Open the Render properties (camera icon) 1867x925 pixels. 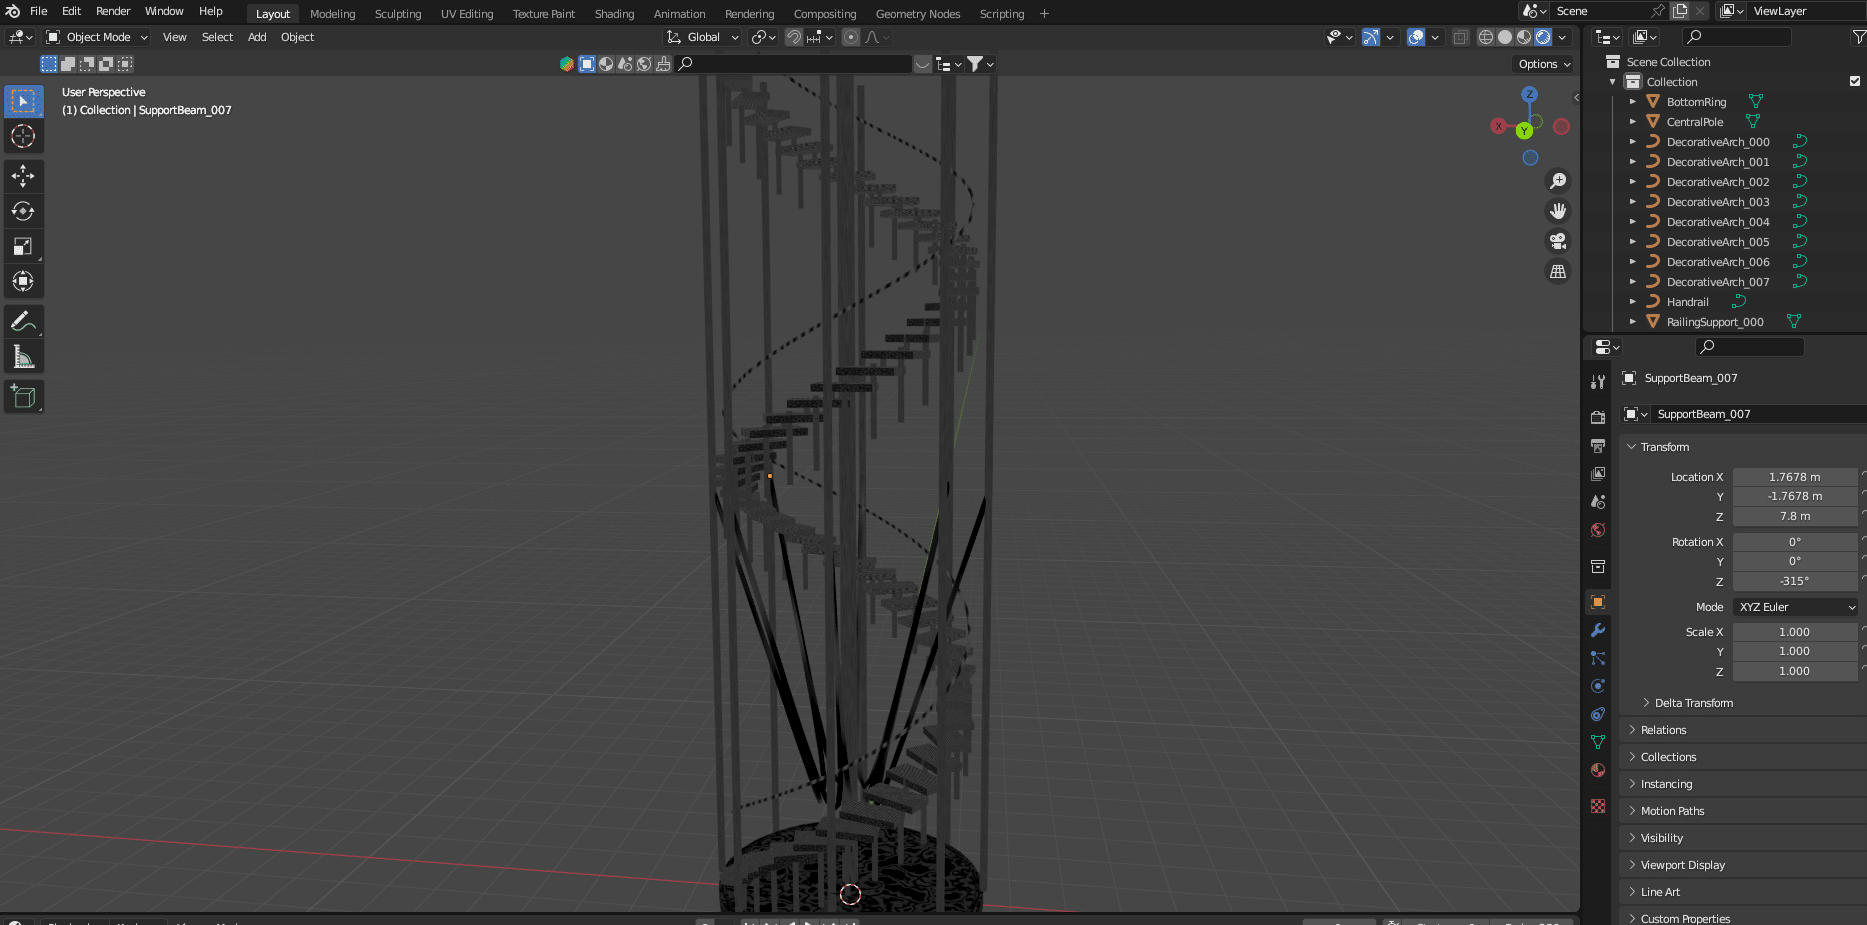(1597, 417)
